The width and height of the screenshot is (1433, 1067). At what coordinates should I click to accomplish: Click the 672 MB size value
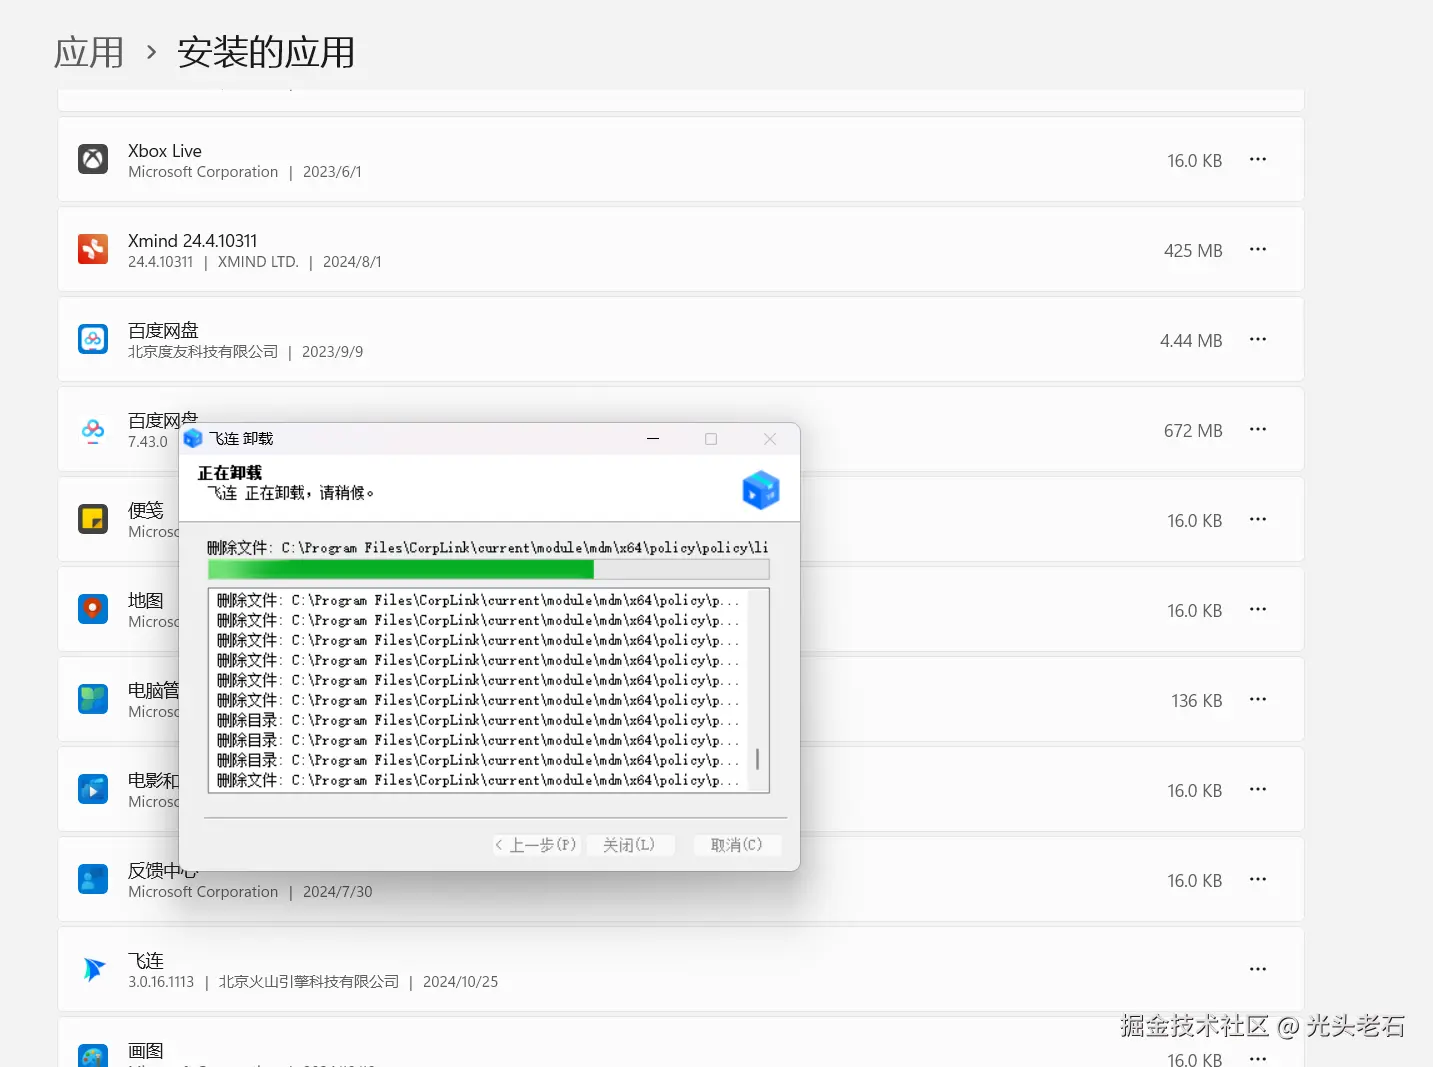pyautogui.click(x=1193, y=431)
